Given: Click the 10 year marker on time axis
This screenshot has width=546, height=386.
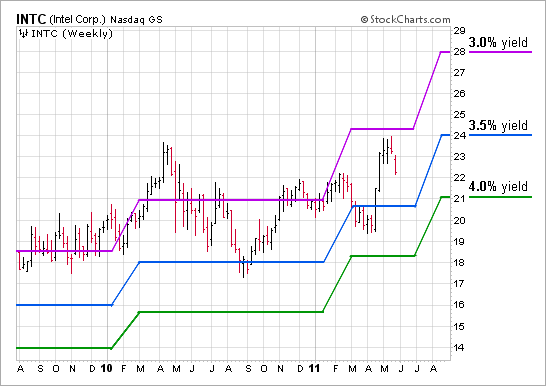Looking at the screenshot, I should click(x=107, y=368).
